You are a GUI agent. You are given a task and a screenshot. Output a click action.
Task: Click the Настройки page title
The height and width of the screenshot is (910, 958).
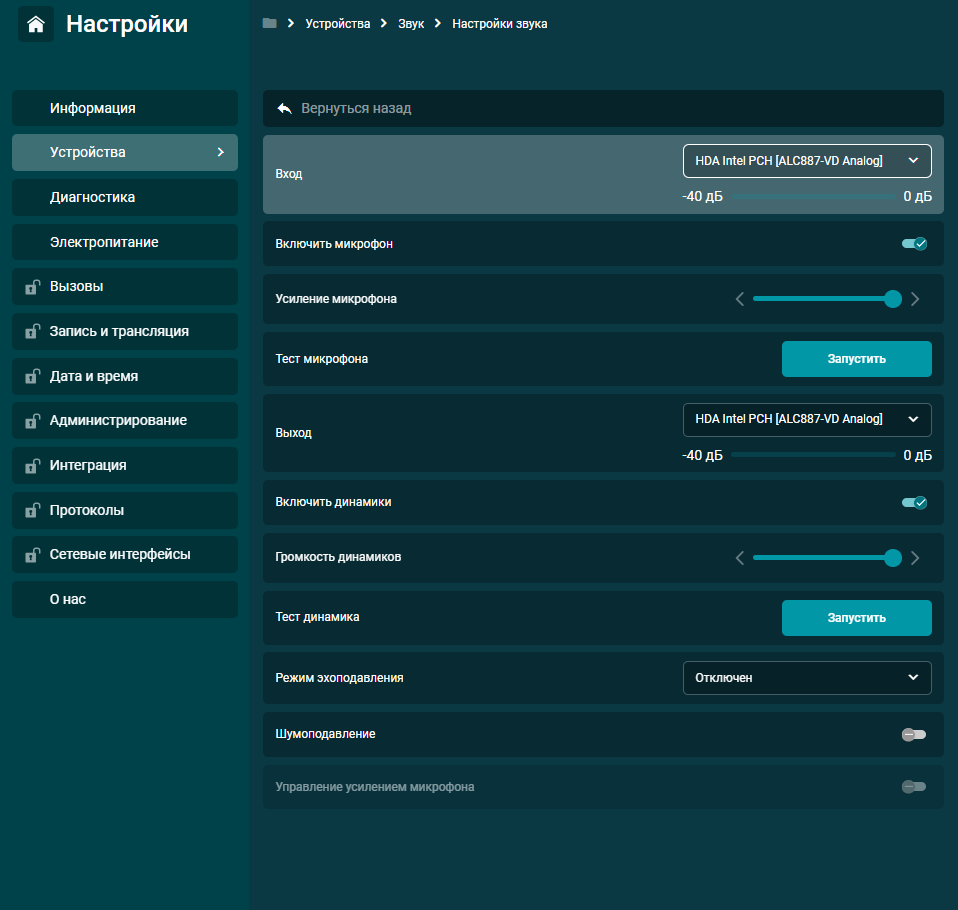pyautogui.click(x=126, y=24)
